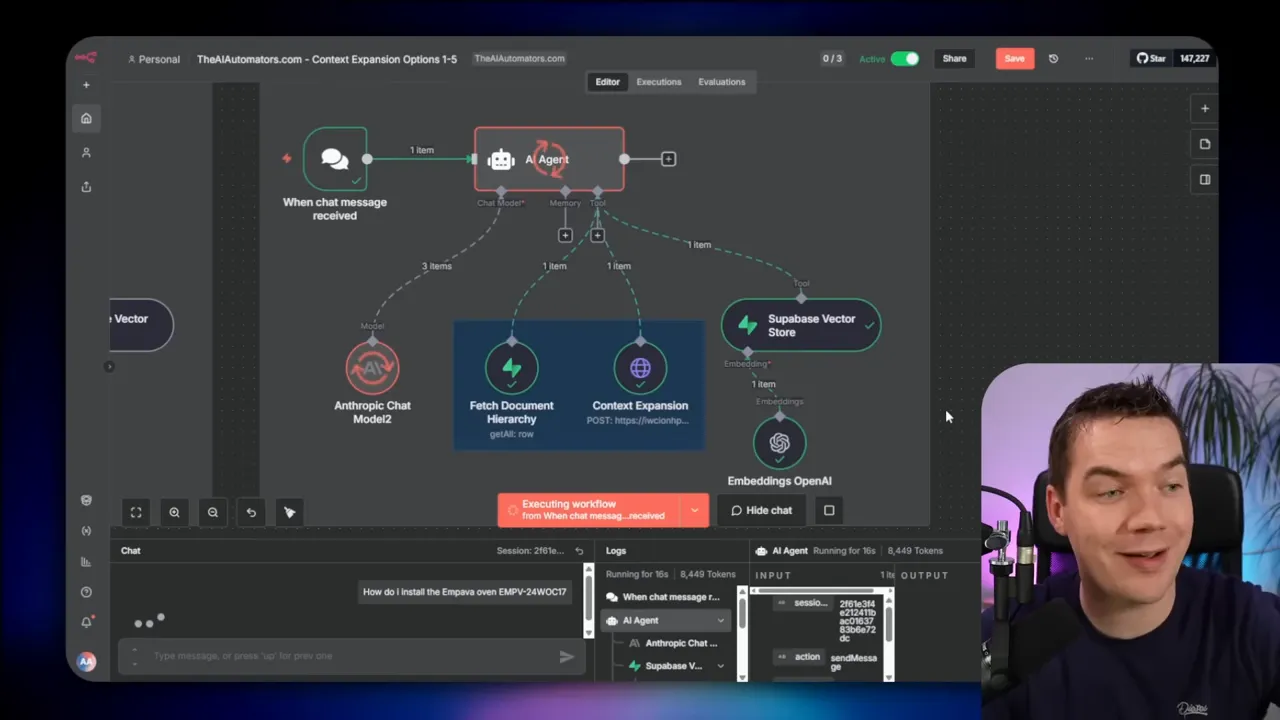1280x720 pixels.
Task: Click the Save button
Action: pyautogui.click(x=1014, y=58)
